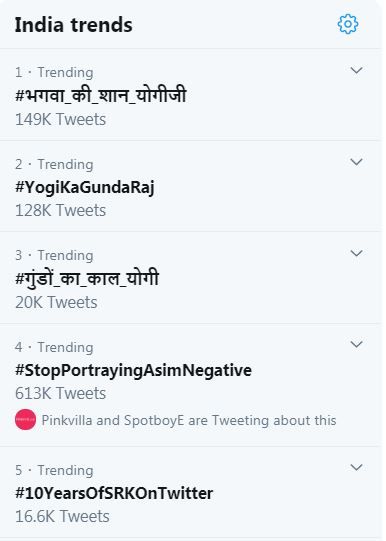Expand options for trend number 1

356,70
